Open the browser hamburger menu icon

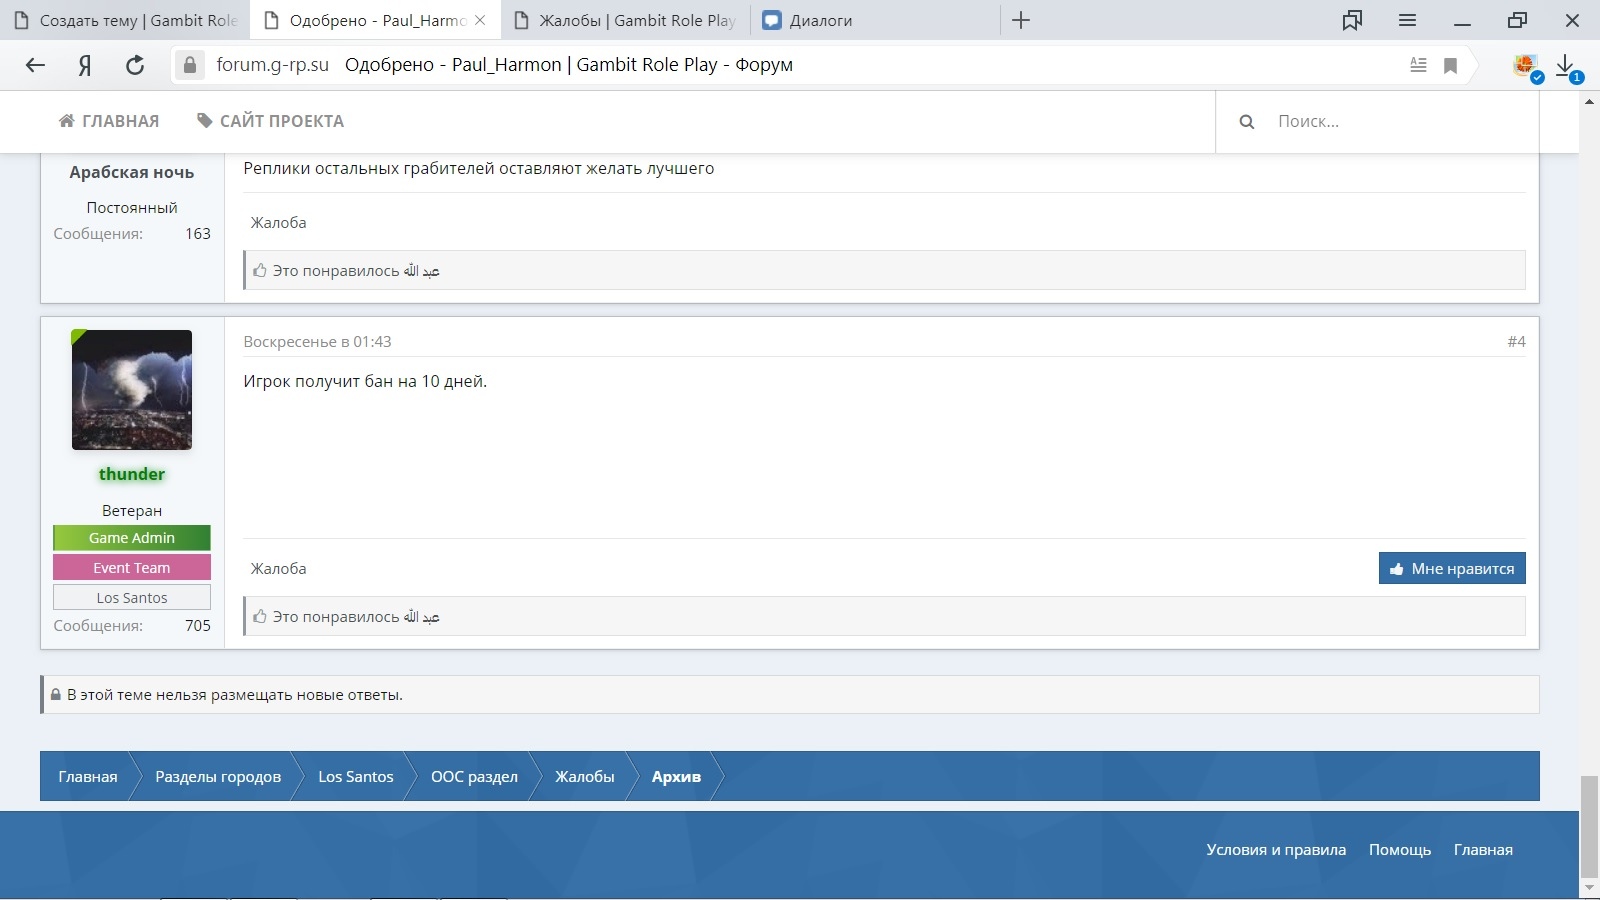click(1407, 20)
